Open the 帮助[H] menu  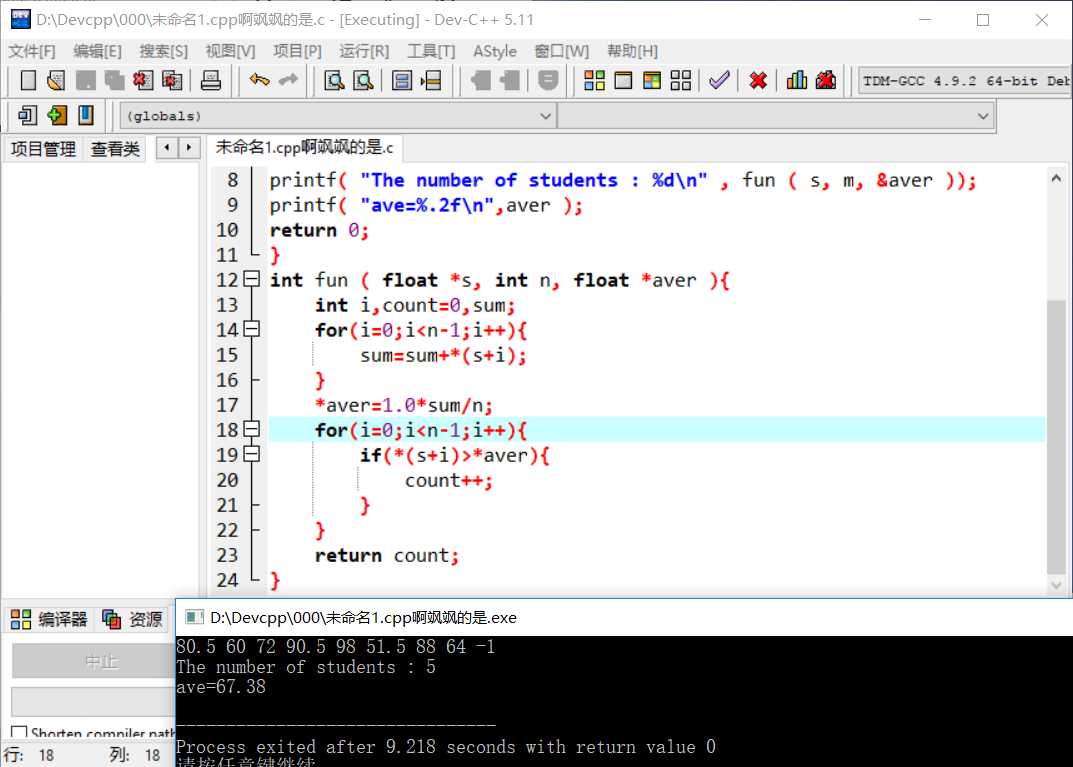click(632, 51)
